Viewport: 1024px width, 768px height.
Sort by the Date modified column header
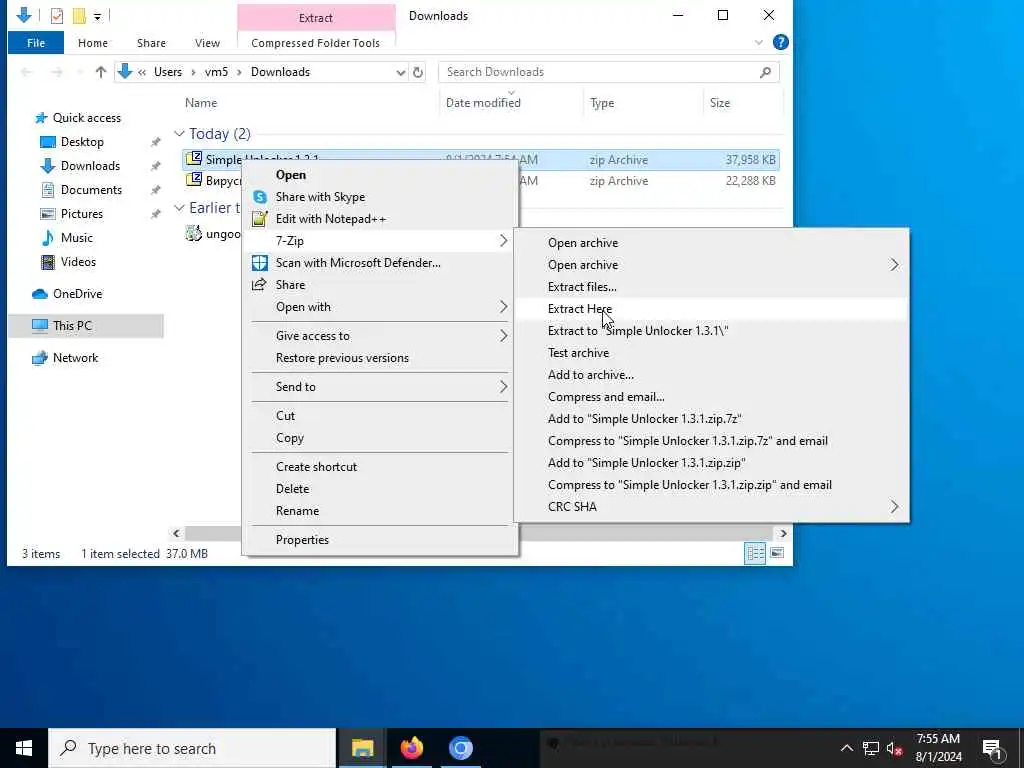[511, 103]
